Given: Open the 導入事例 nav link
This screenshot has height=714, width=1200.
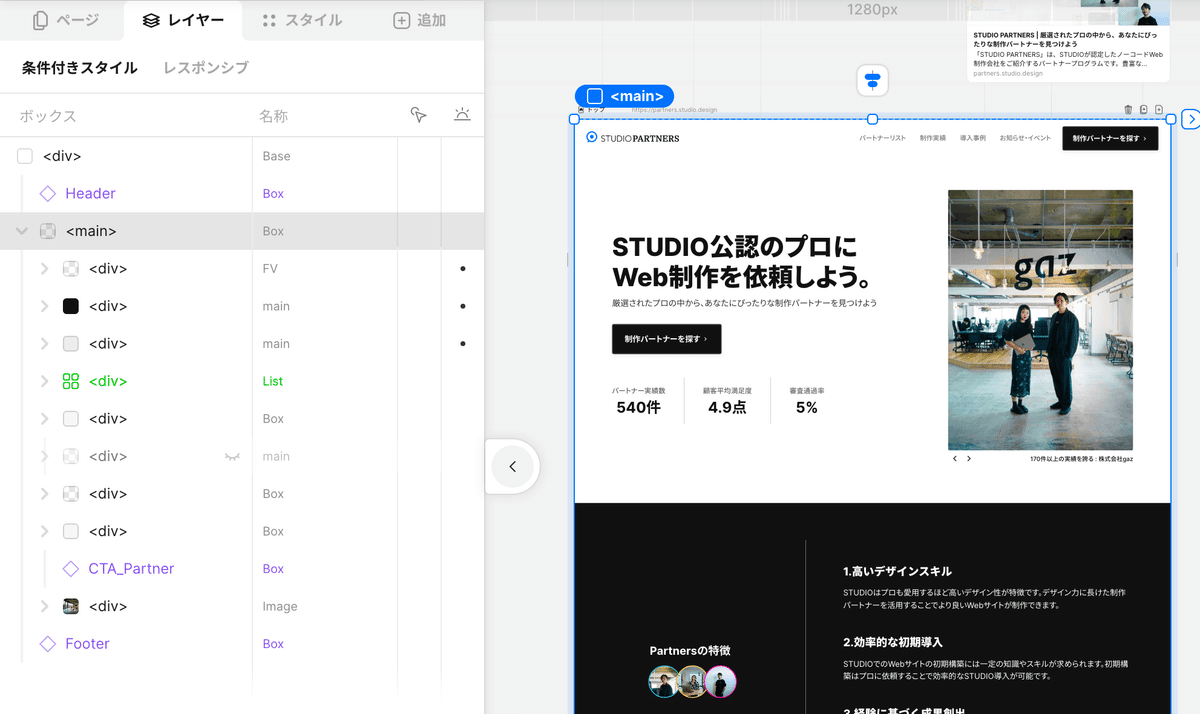Looking at the screenshot, I should point(973,138).
